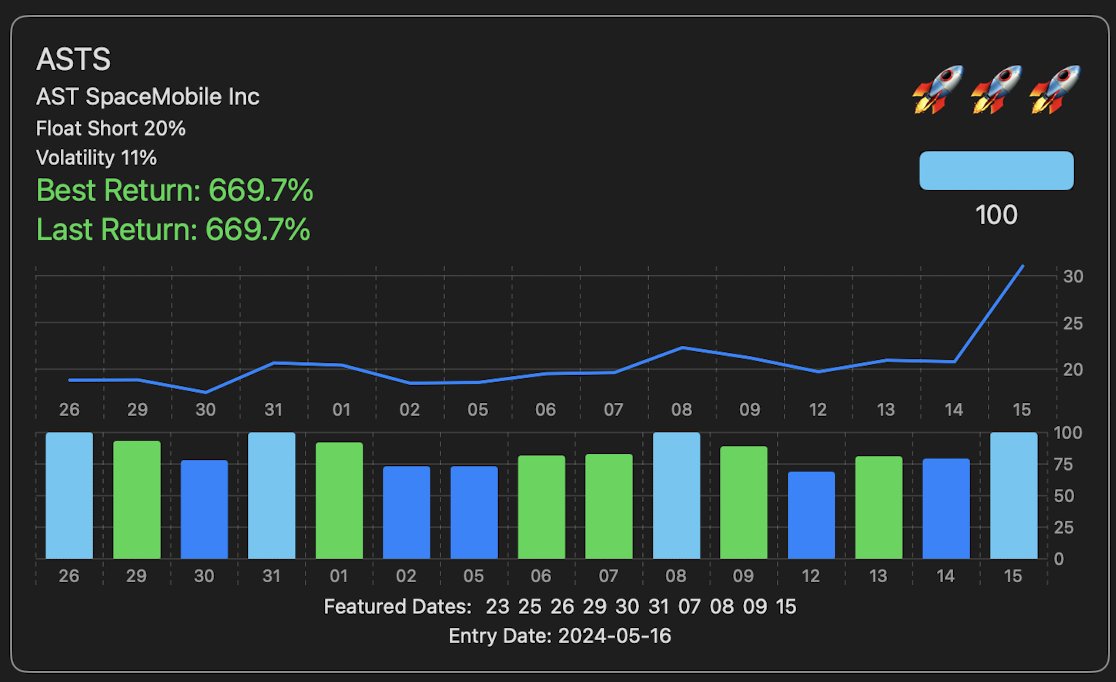1116x682 pixels.
Task: Click the dark blue bar for date 05
Action: point(474,513)
